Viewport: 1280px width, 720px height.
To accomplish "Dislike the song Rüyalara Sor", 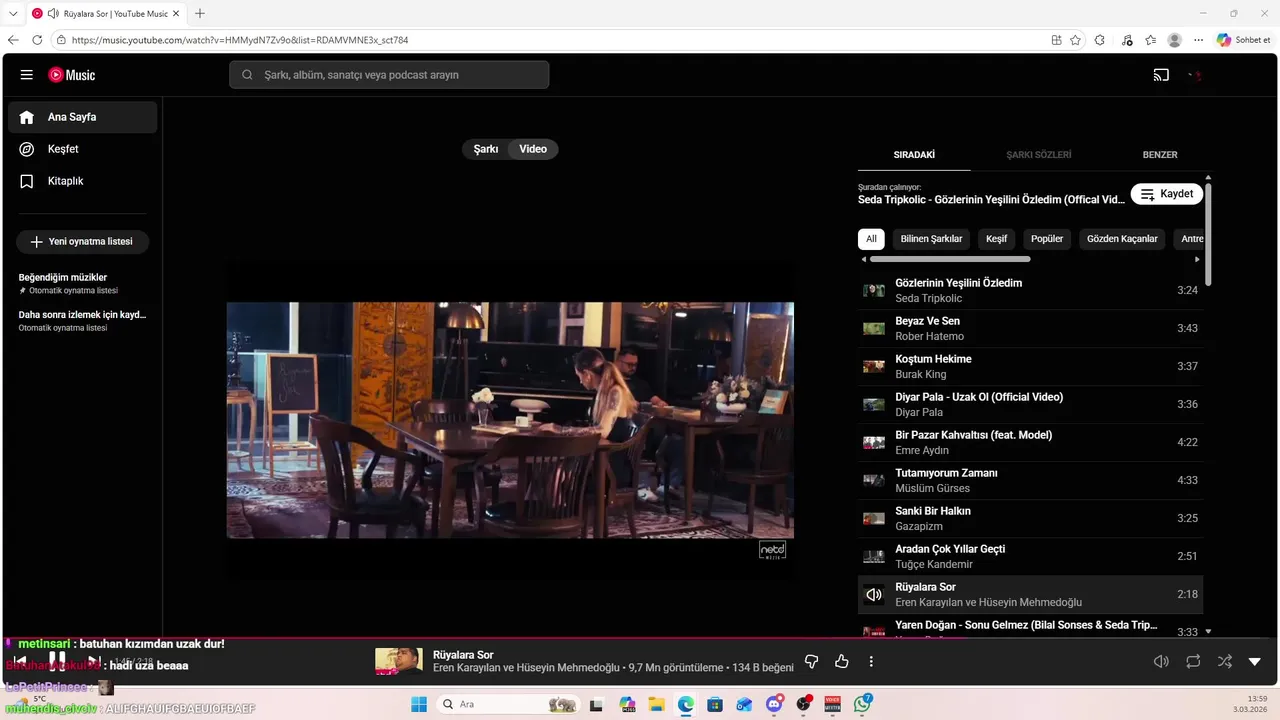I will coord(812,661).
